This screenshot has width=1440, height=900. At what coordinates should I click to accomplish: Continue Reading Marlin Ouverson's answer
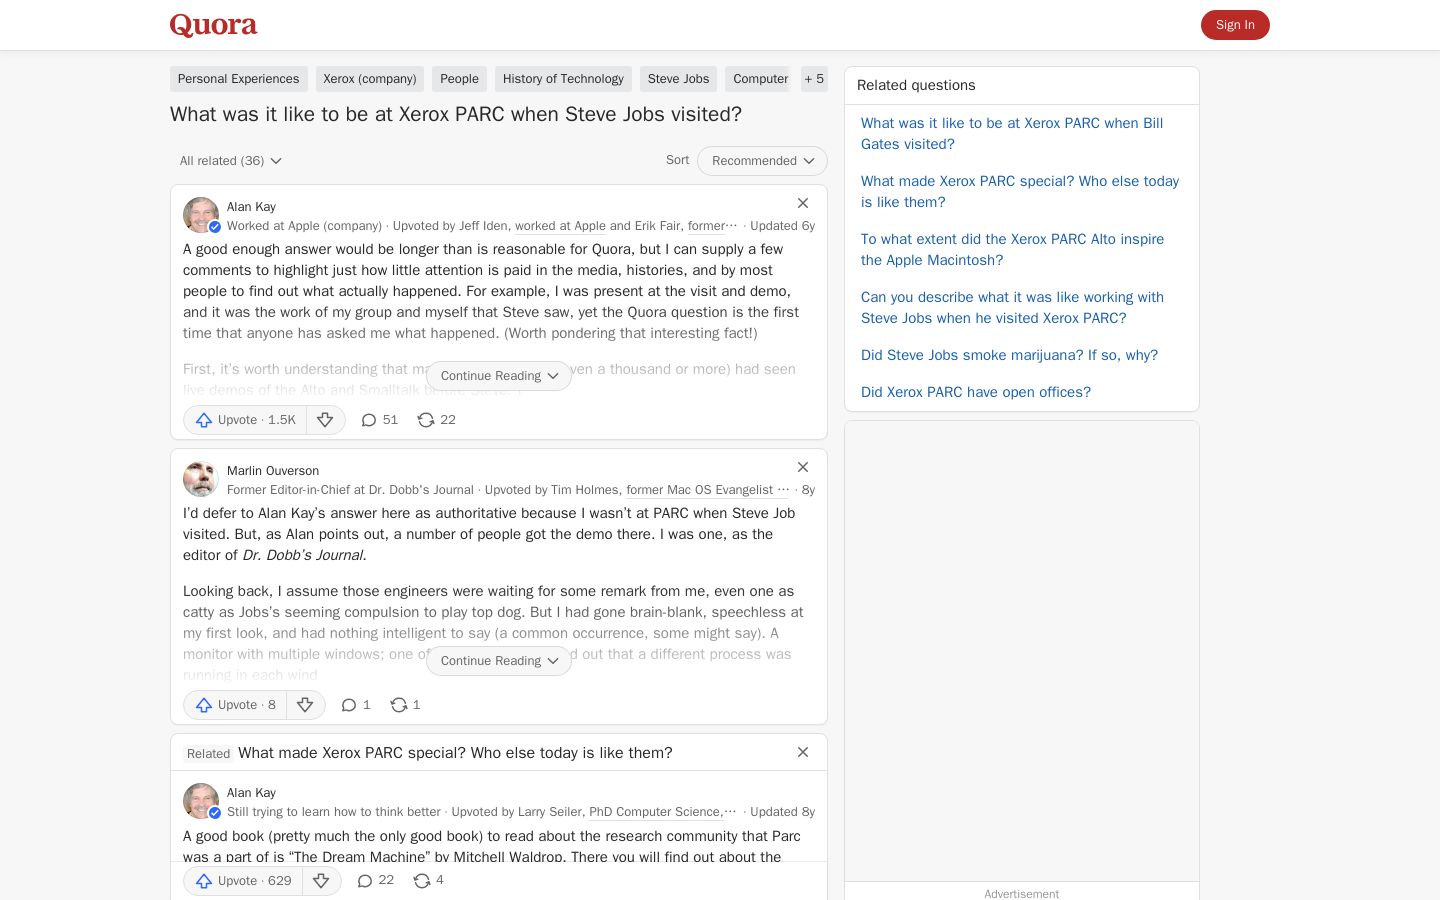(x=499, y=661)
